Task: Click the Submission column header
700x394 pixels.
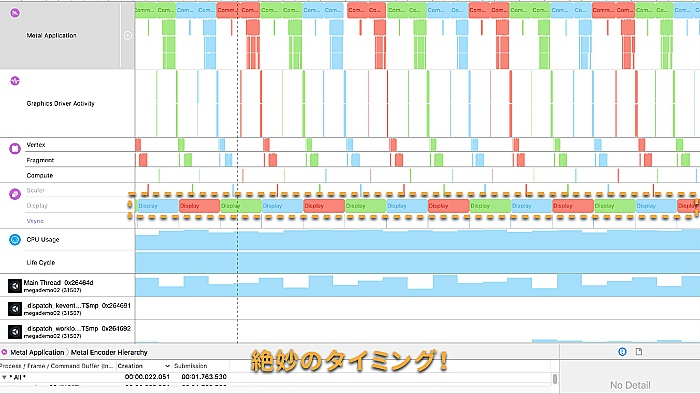Action: tap(191, 366)
